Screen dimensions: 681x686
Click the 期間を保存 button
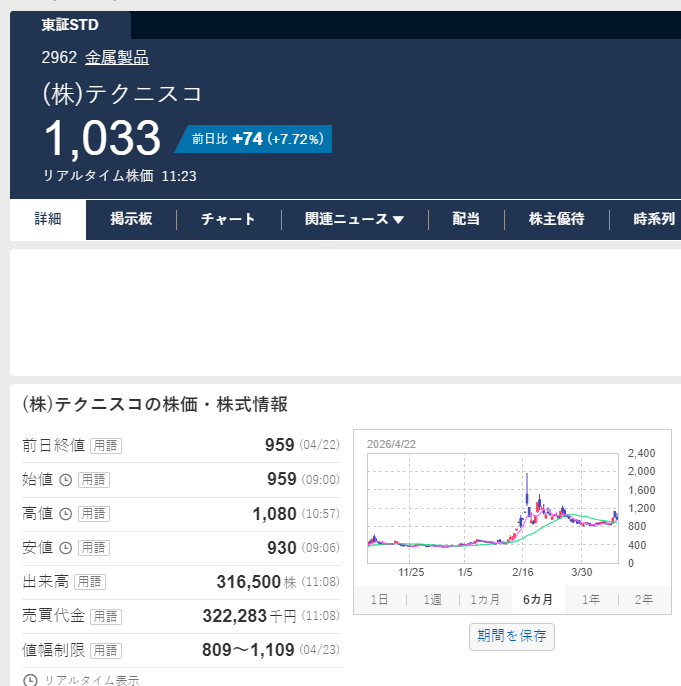[x=512, y=637]
